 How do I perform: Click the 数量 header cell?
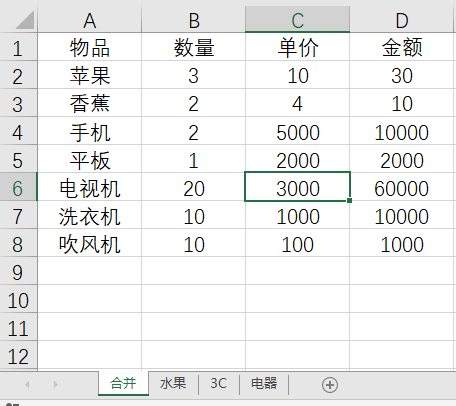(x=194, y=47)
